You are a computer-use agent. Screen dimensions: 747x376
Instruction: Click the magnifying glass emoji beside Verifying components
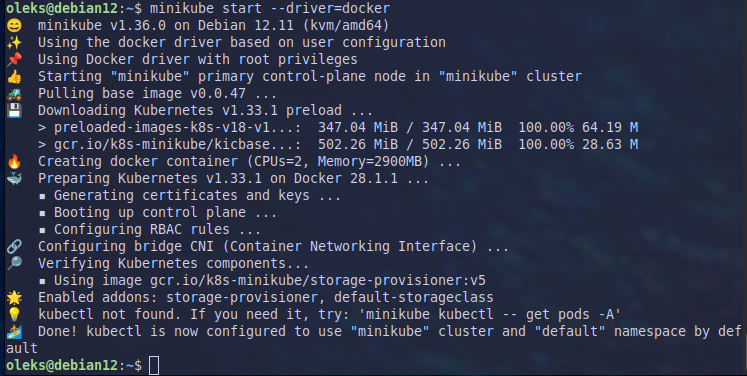pyautogui.click(x=14, y=264)
